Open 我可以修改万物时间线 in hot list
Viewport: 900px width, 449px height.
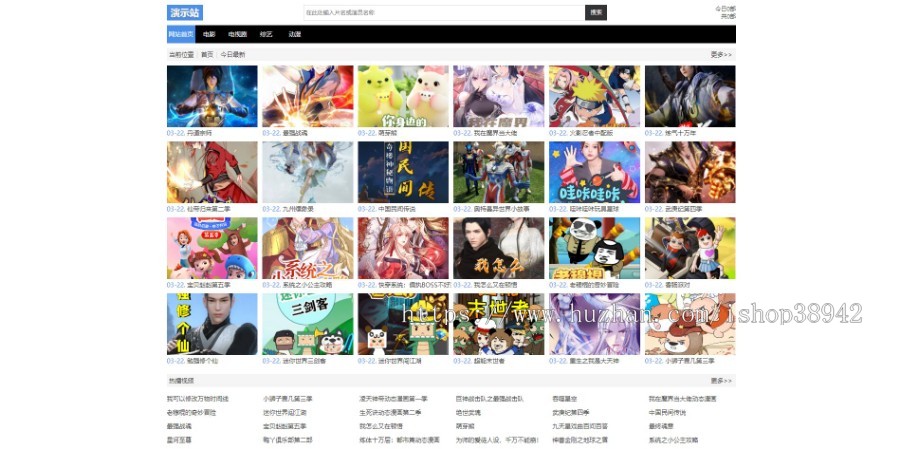click(198, 398)
